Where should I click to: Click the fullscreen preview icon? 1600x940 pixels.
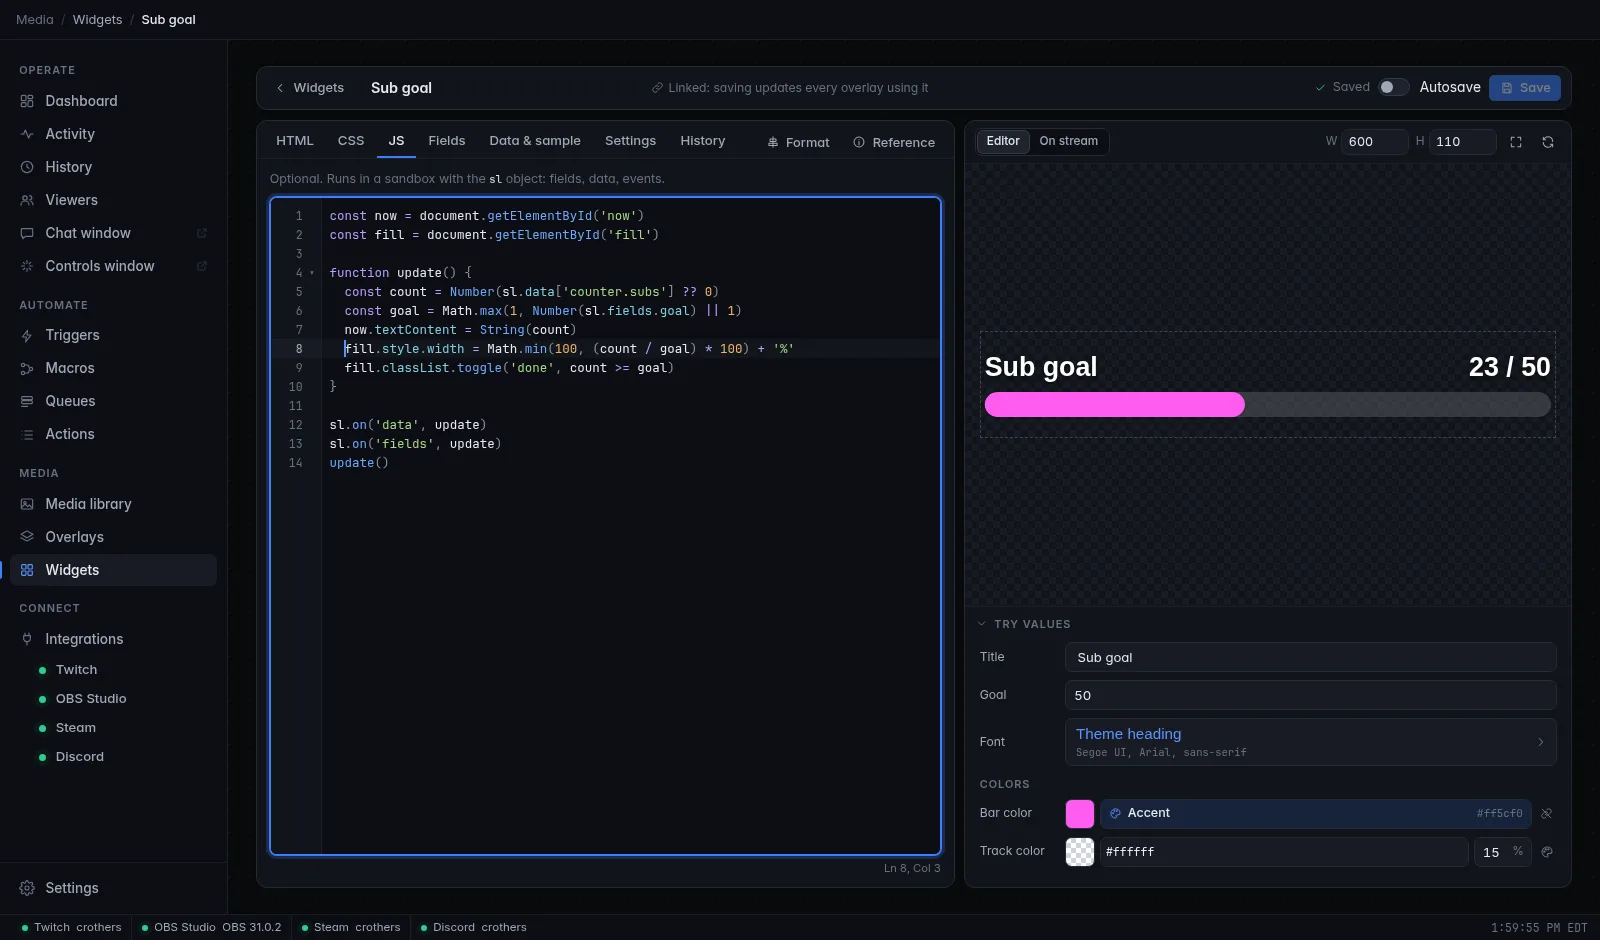pyautogui.click(x=1516, y=142)
